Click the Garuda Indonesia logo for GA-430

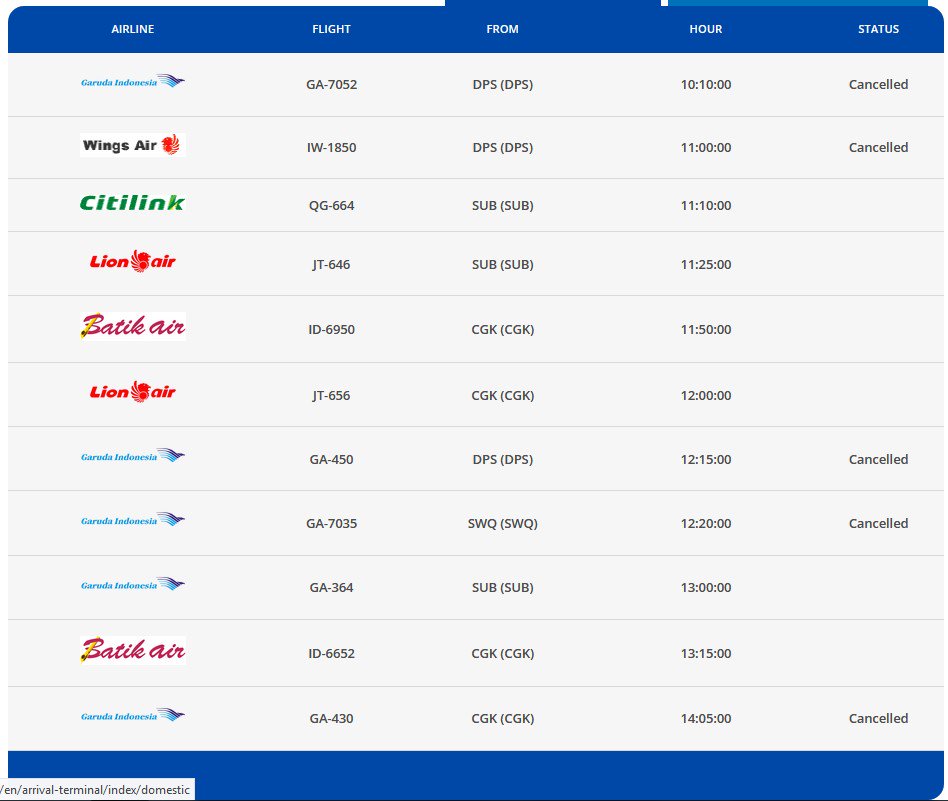tap(132, 715)
